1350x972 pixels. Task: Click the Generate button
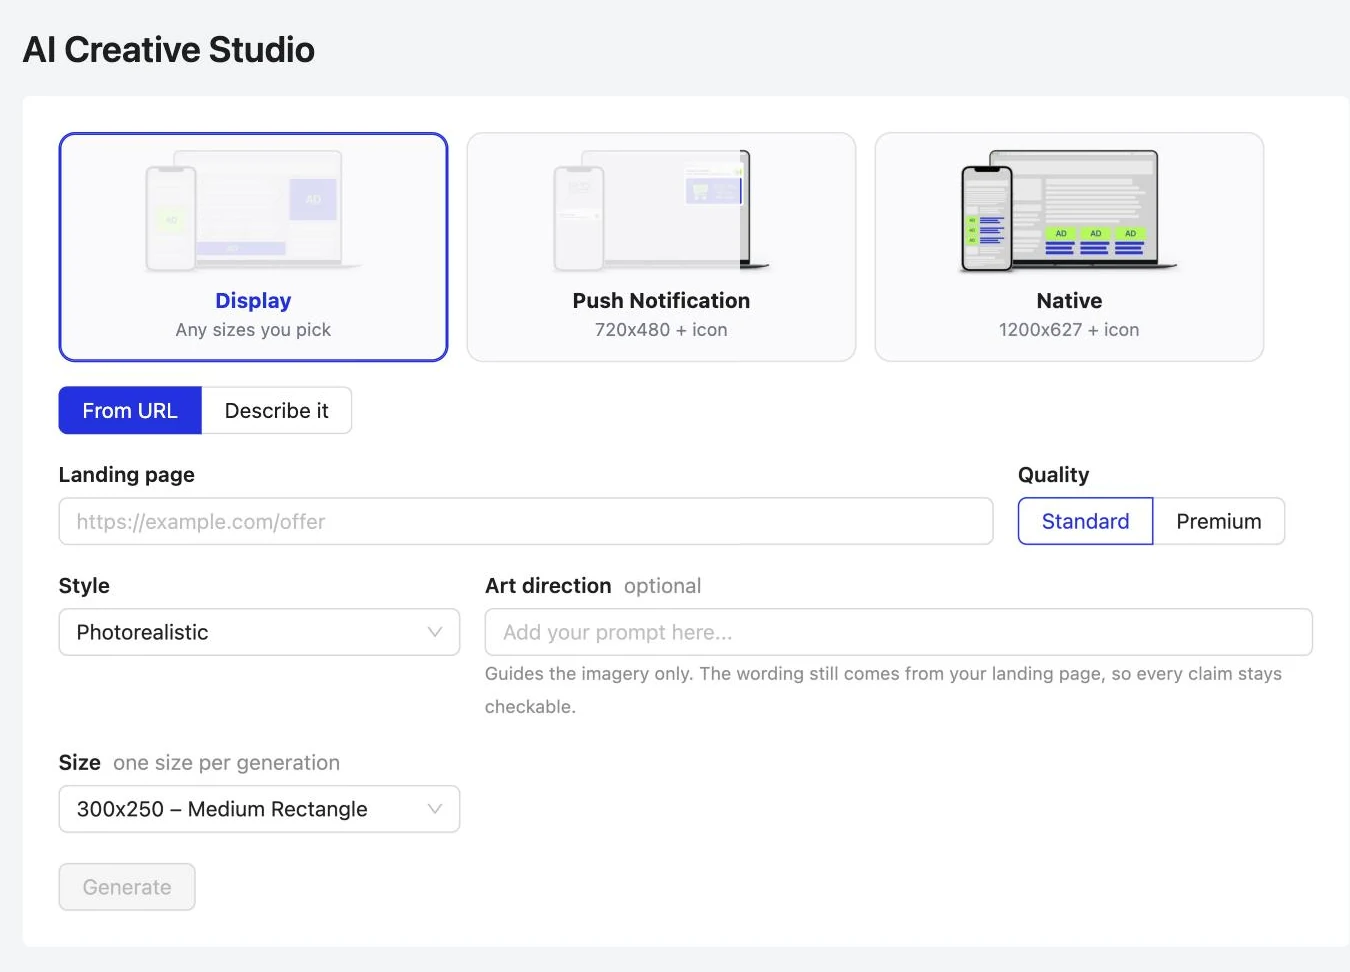pos(127,887)
